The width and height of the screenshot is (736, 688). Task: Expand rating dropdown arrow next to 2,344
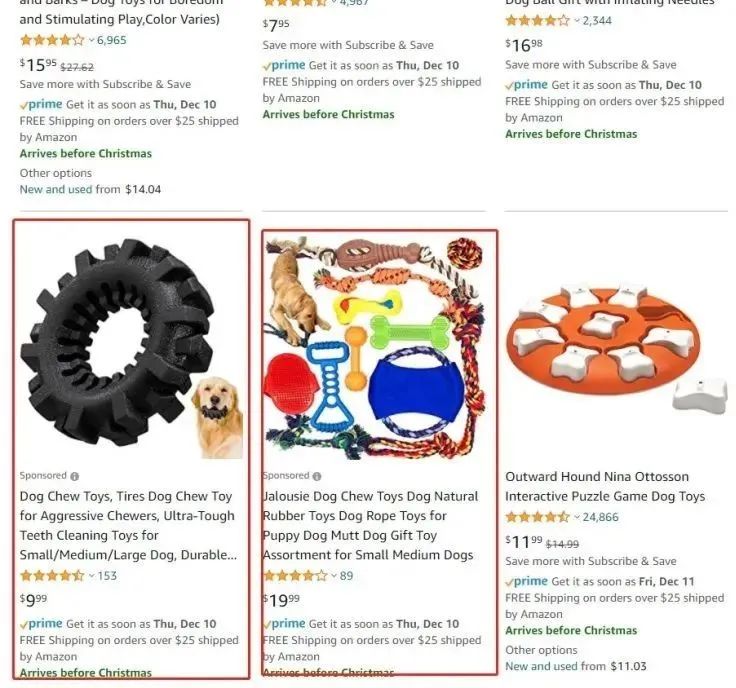pyautogui.click(x=577, y=21)
